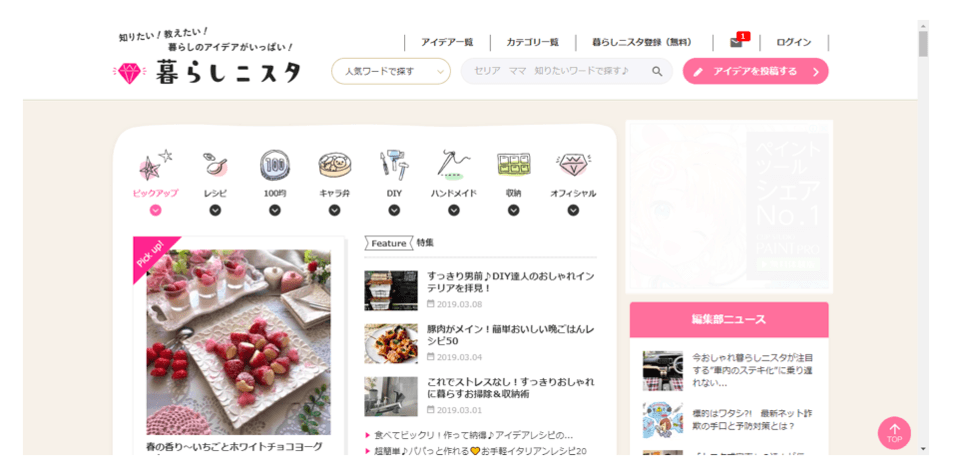Screen dimensions: 960x474
Task: Collapse the pink chevron under ピックアップ
Action: (x=156, y=210)
